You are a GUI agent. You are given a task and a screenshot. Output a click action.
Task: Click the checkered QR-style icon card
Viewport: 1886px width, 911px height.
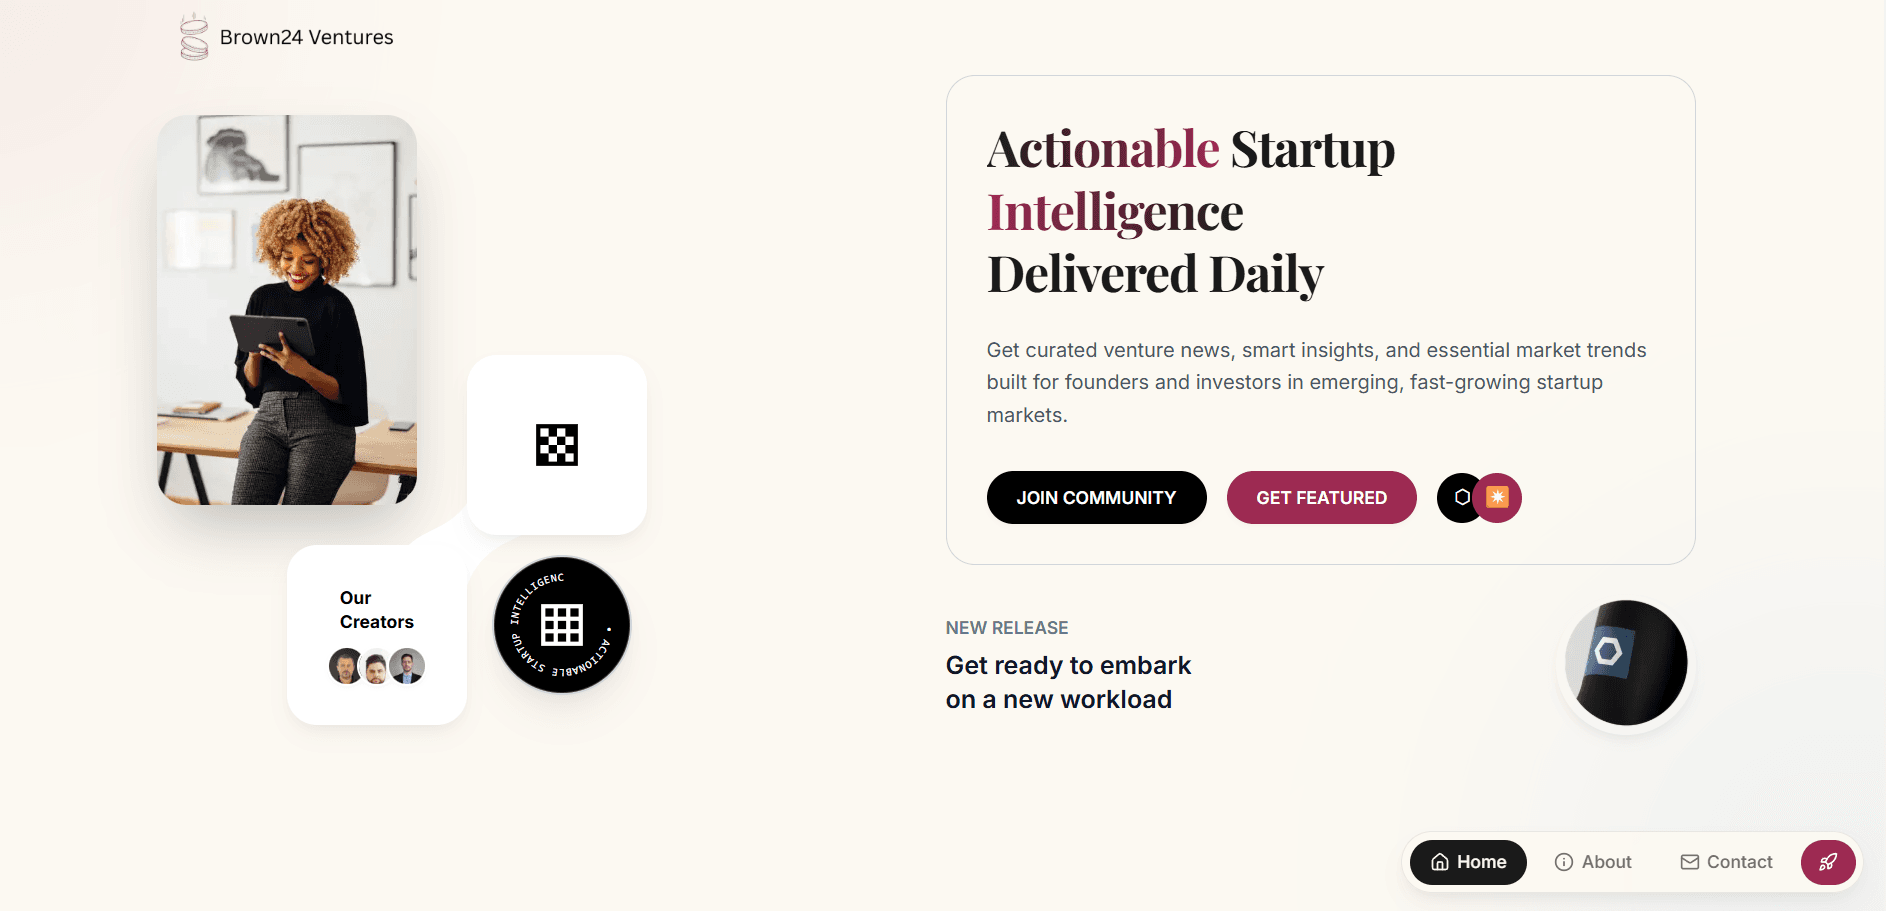pos(556,445)
